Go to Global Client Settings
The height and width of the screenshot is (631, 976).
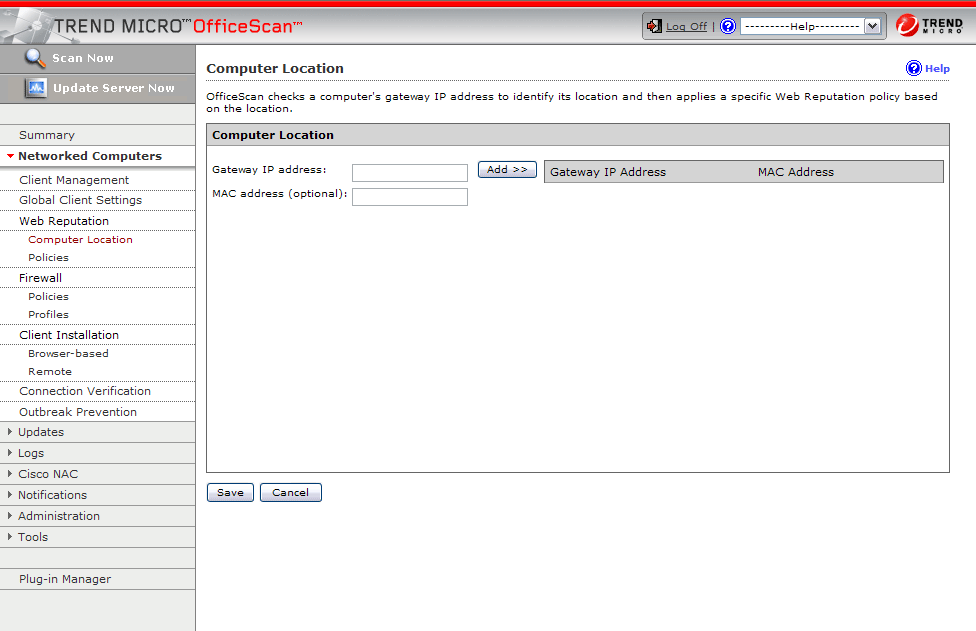80,200
